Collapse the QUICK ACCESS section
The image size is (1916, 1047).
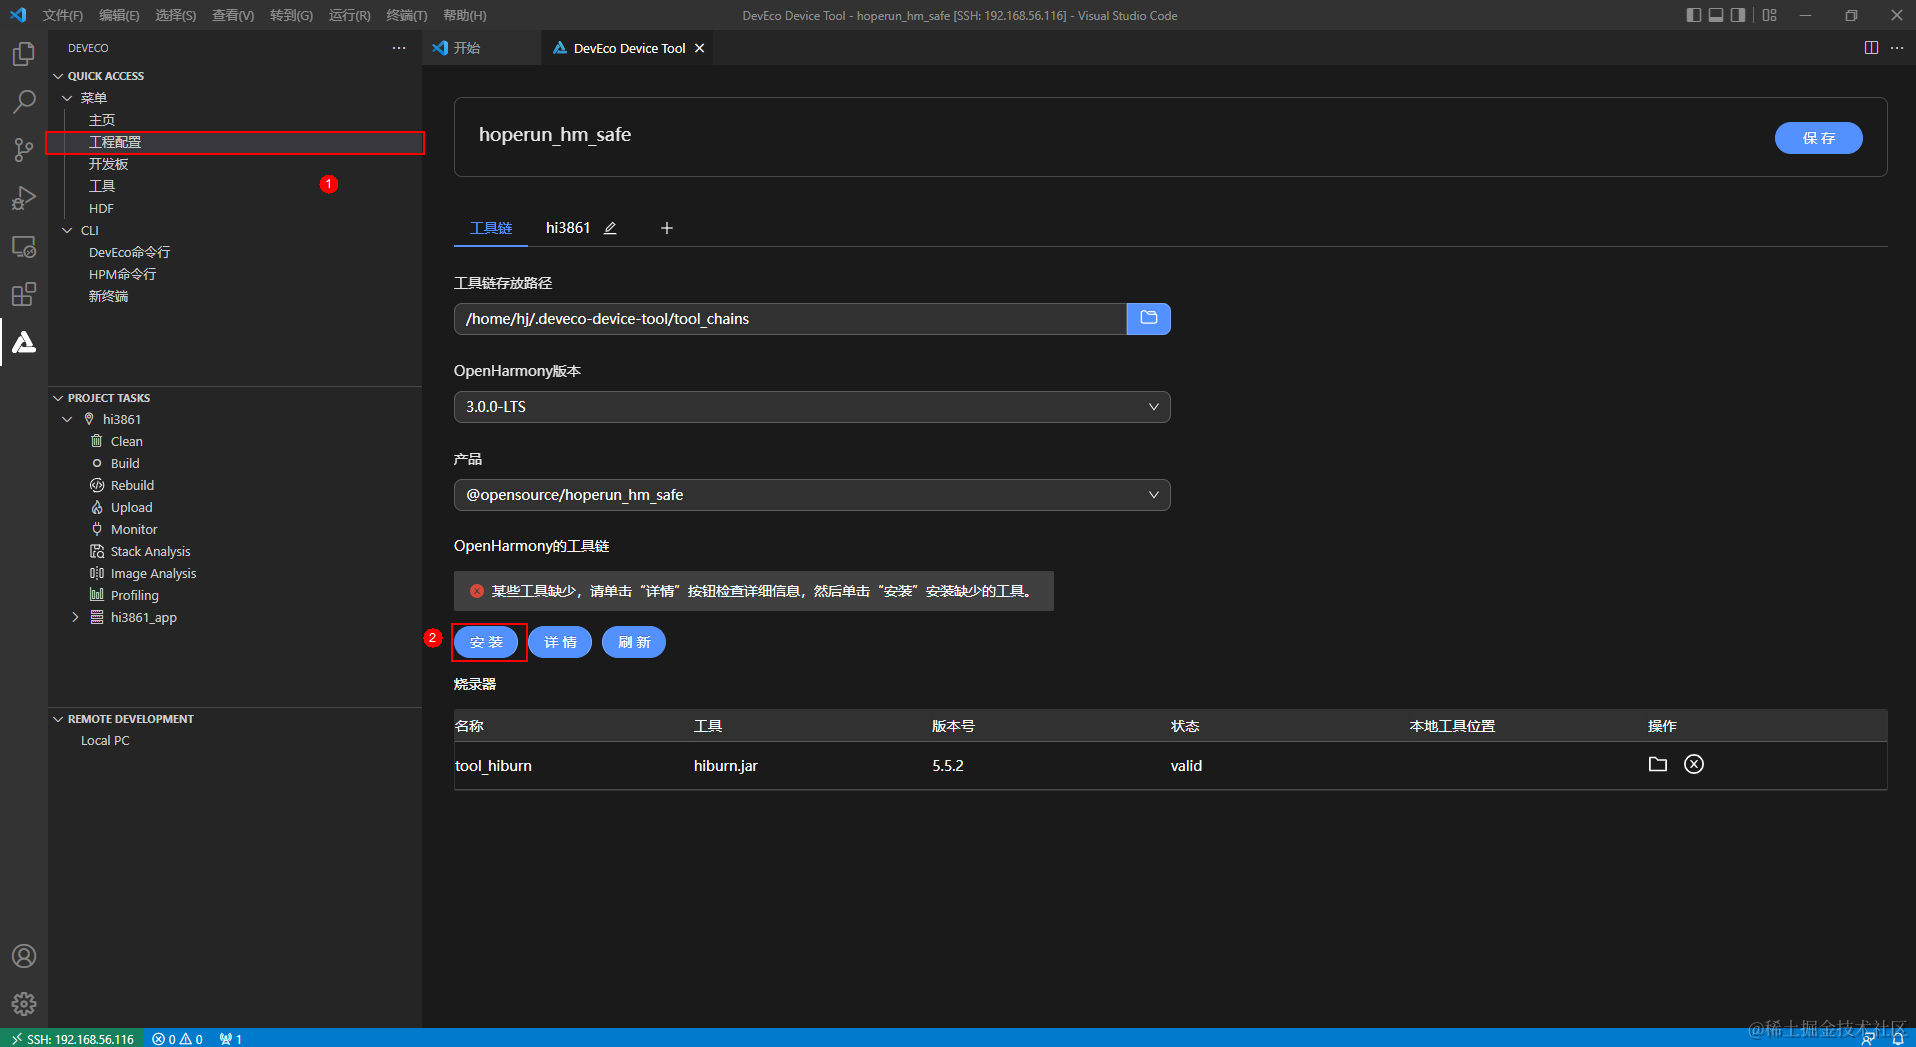tap(58, 76)
